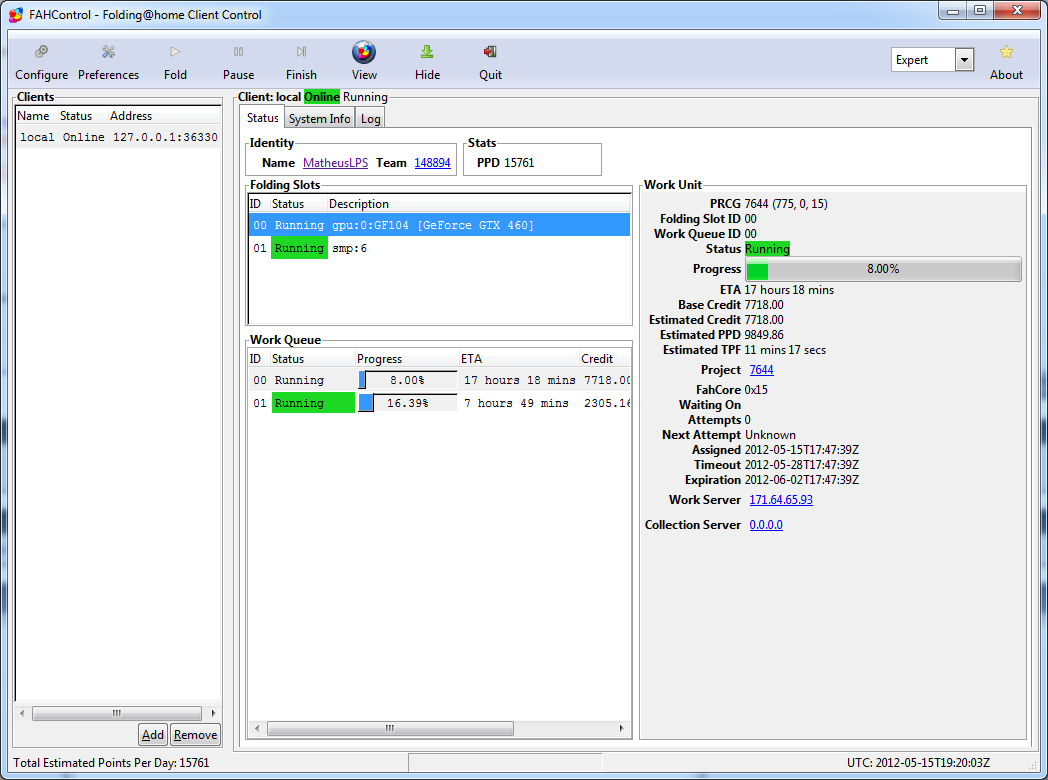
Task: Sort Work Queue by Credit column header
Action: [605, 359]
